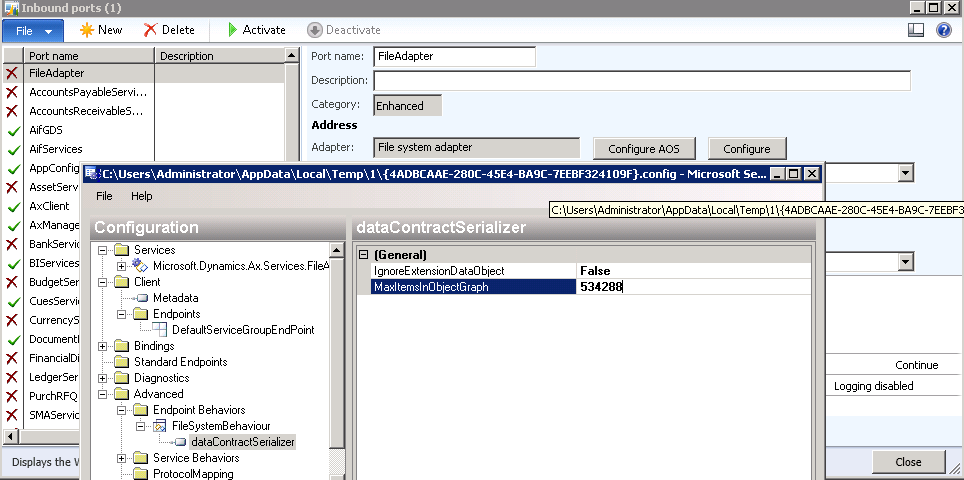
Task: Expand the Bindings folder node
Action: point(103,346)
